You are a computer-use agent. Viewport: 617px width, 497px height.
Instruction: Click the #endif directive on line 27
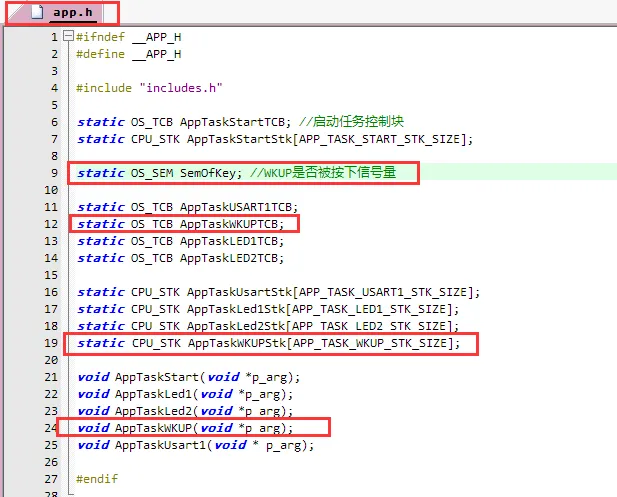(x=96, y=479)
